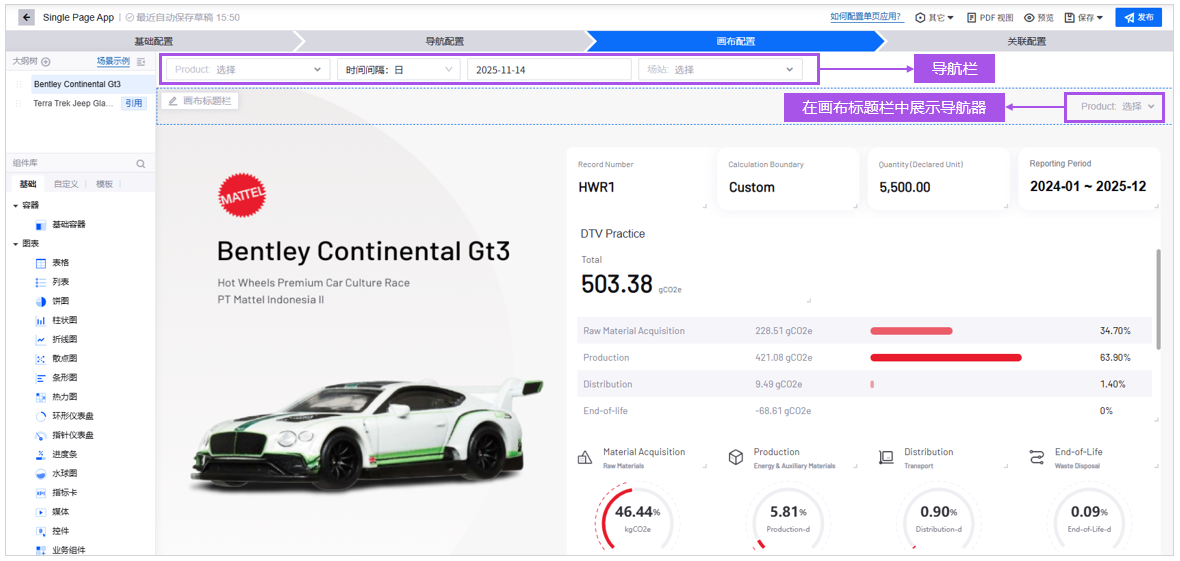
Task: Select the KPI card (指标卡) component icon
Action: click(x=41, y=493)
